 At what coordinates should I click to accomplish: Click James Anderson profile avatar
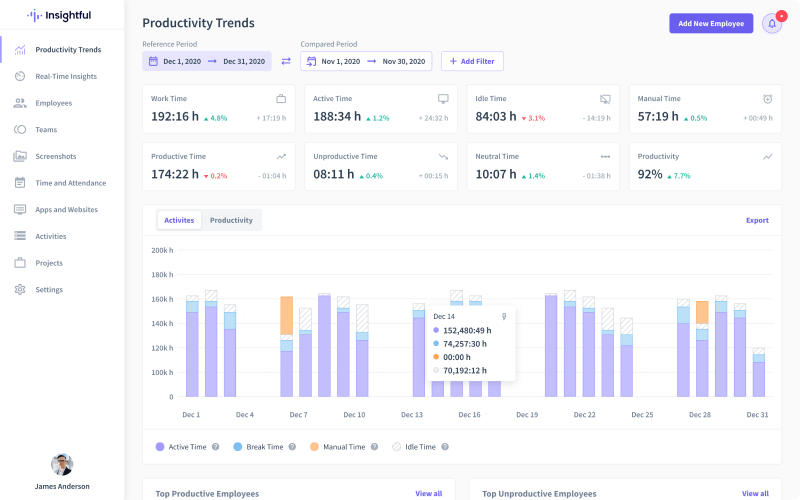click(x=62, y=464)
